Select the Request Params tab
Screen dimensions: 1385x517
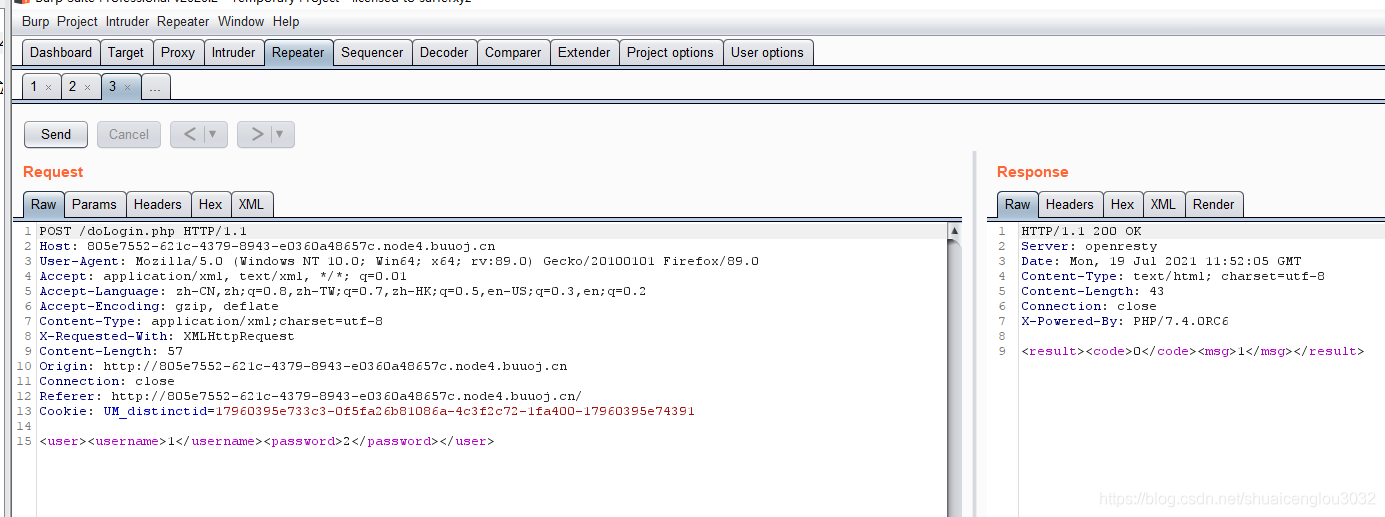[x=94, y=204]
